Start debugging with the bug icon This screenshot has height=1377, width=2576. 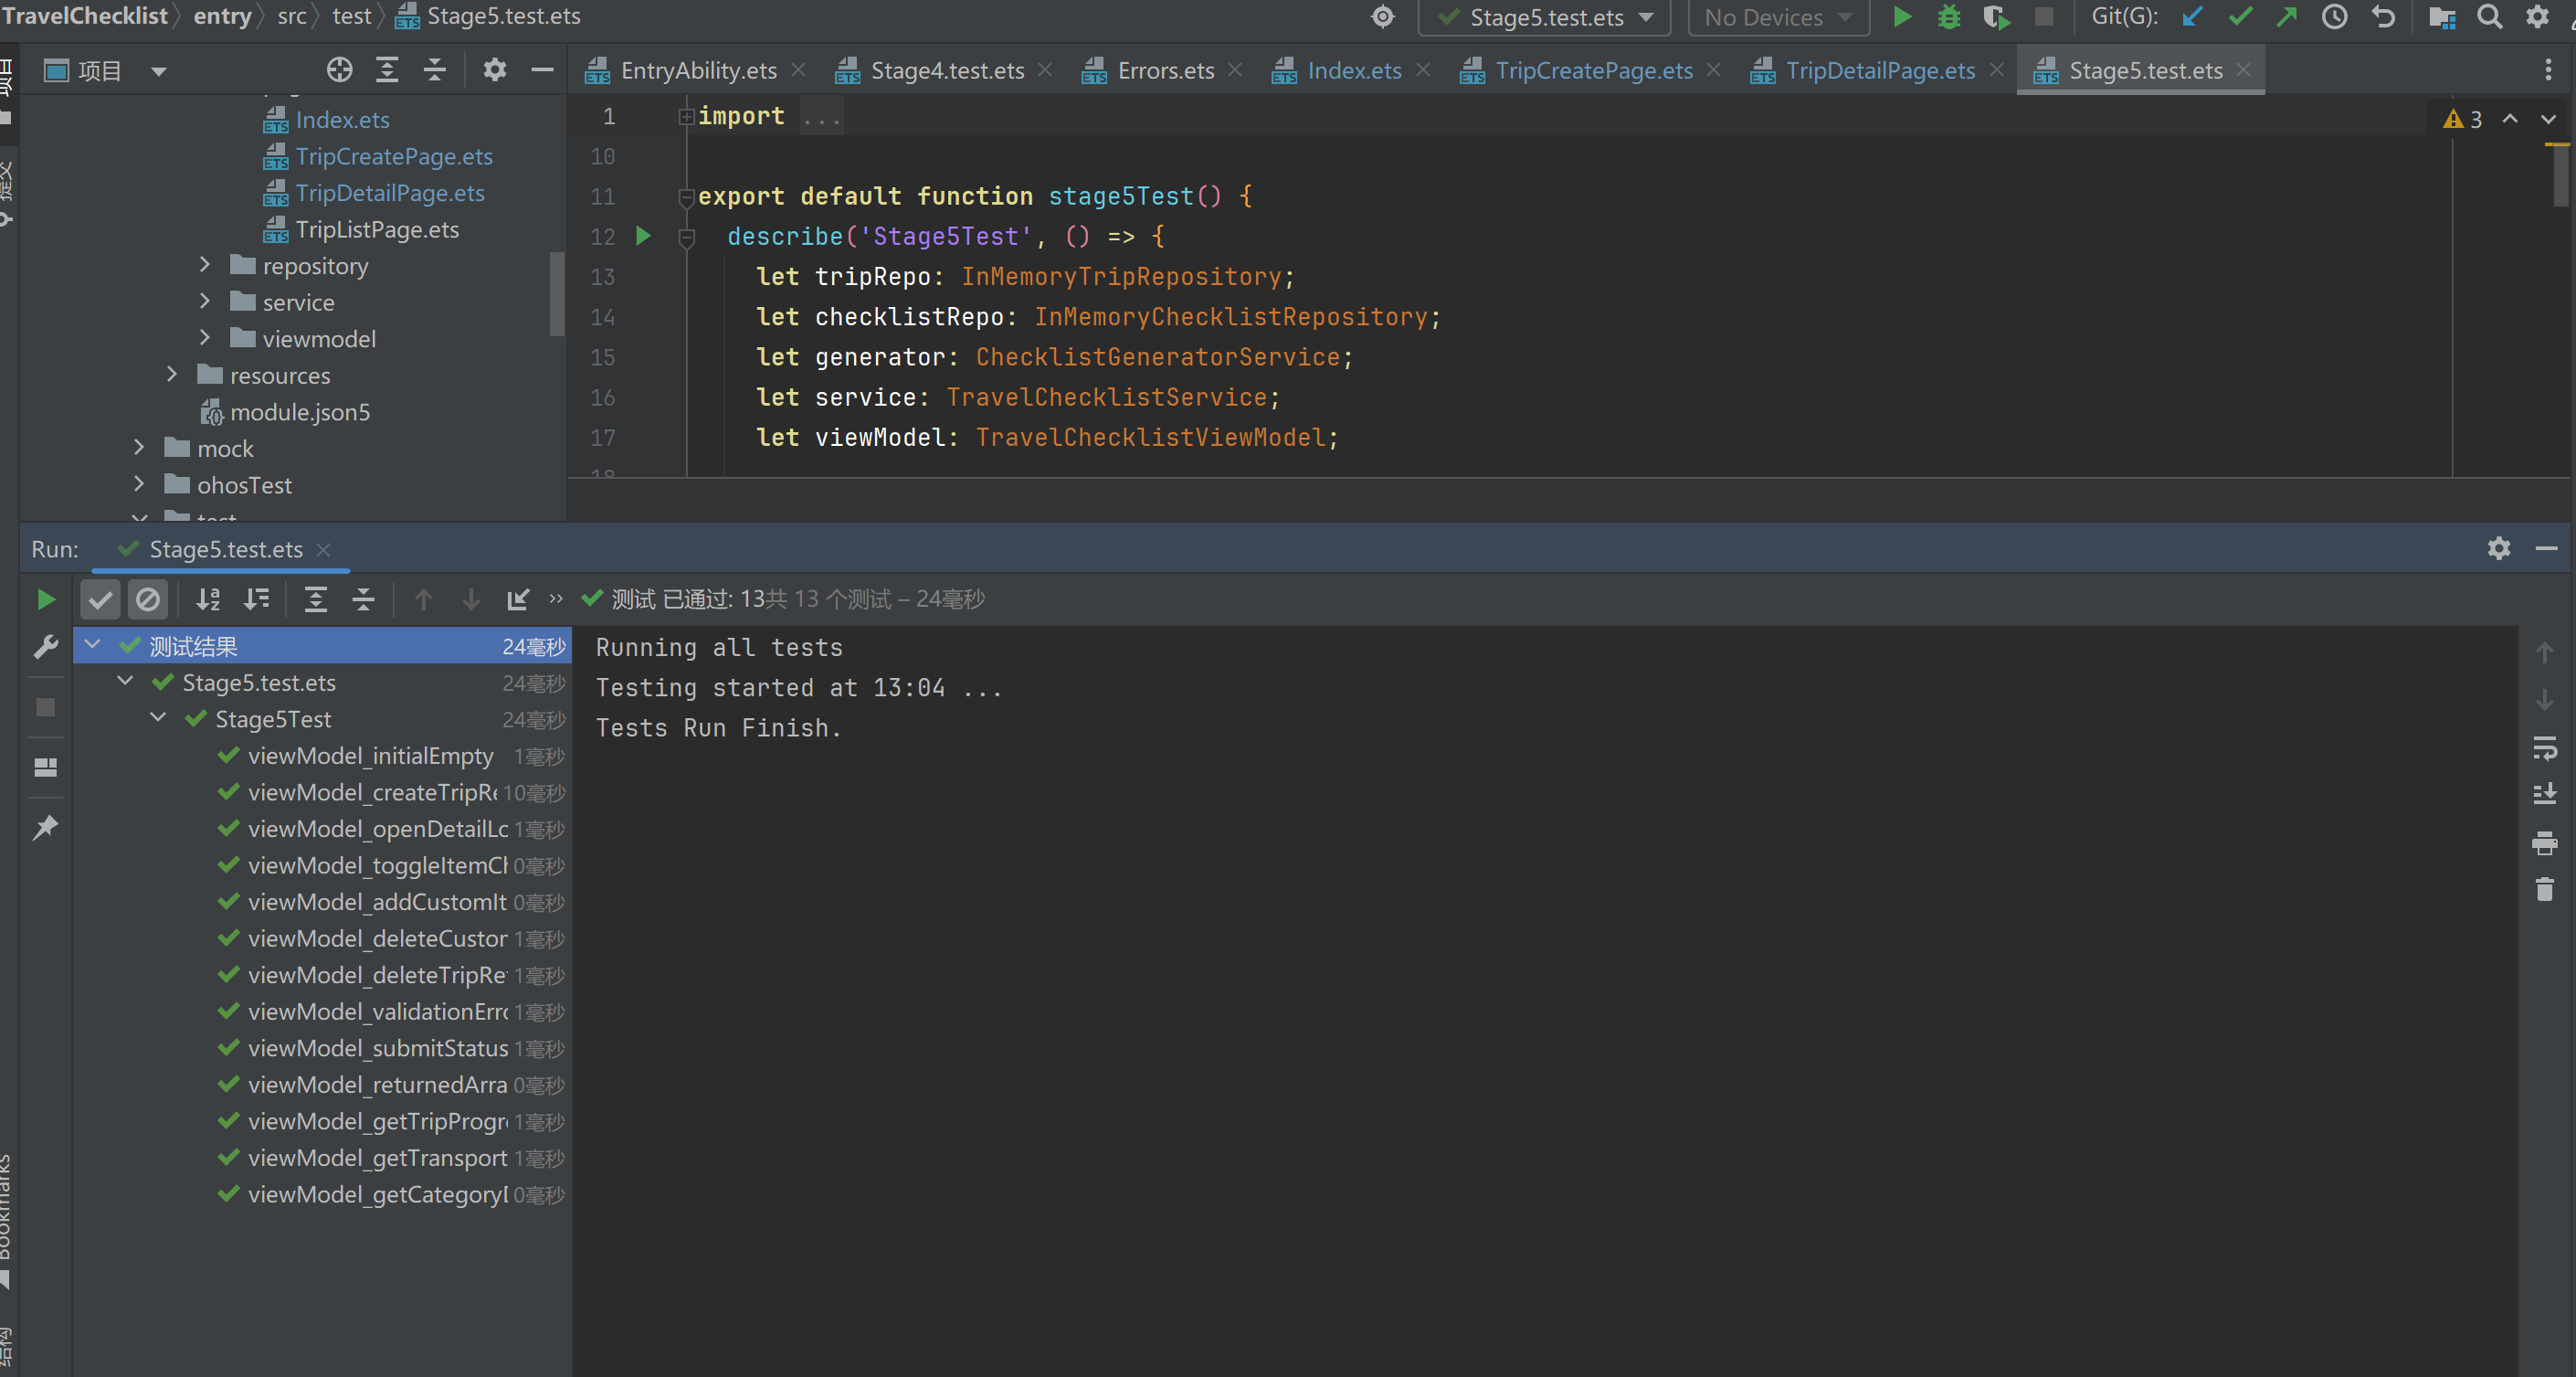[1949, 17]
